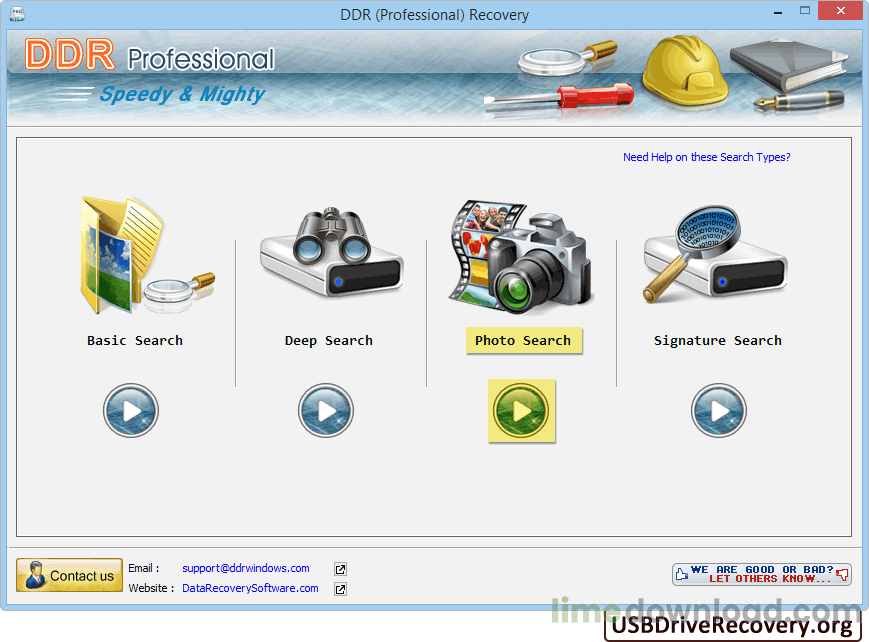Click the Signature Search magnifier icon

(715, 254)
